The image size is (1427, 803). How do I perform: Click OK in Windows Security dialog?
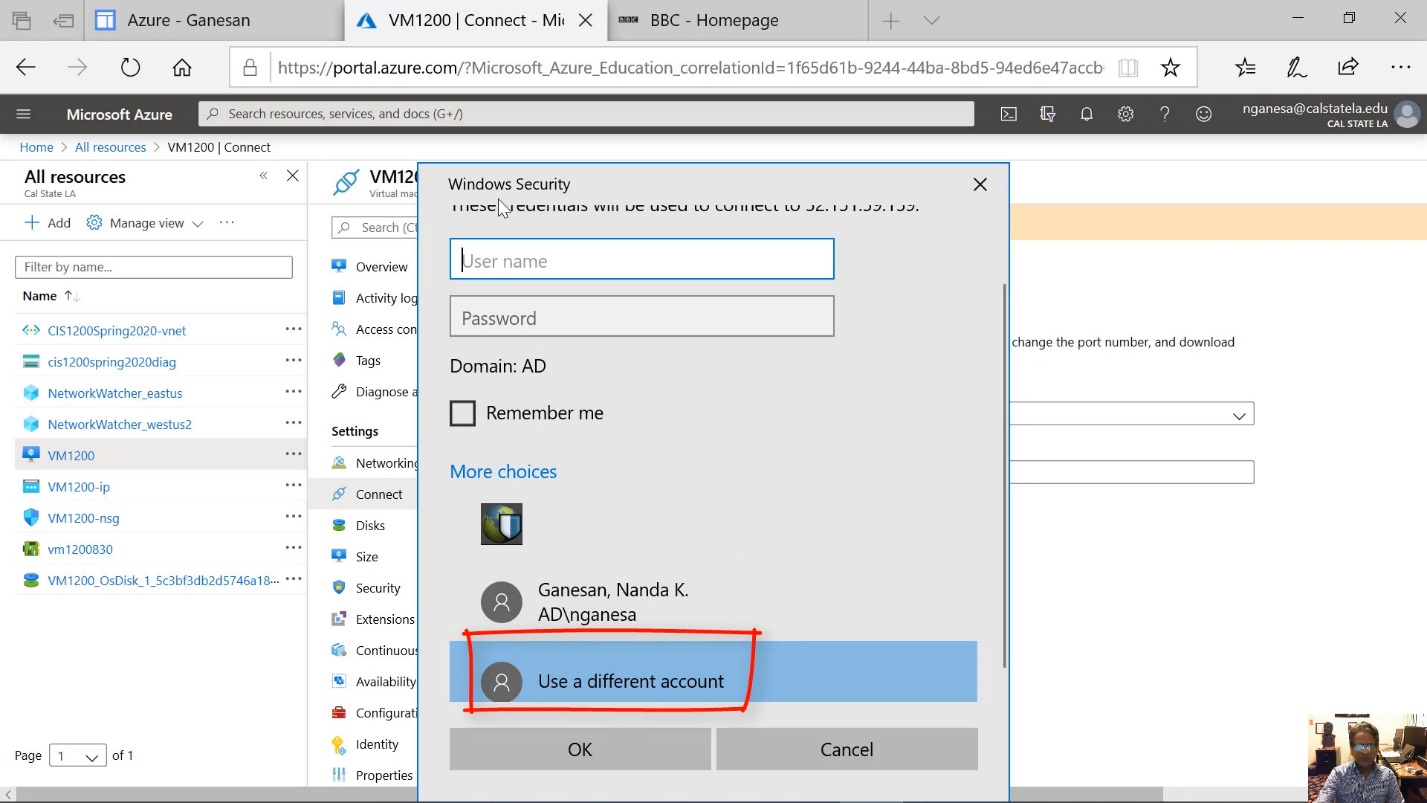580,749
